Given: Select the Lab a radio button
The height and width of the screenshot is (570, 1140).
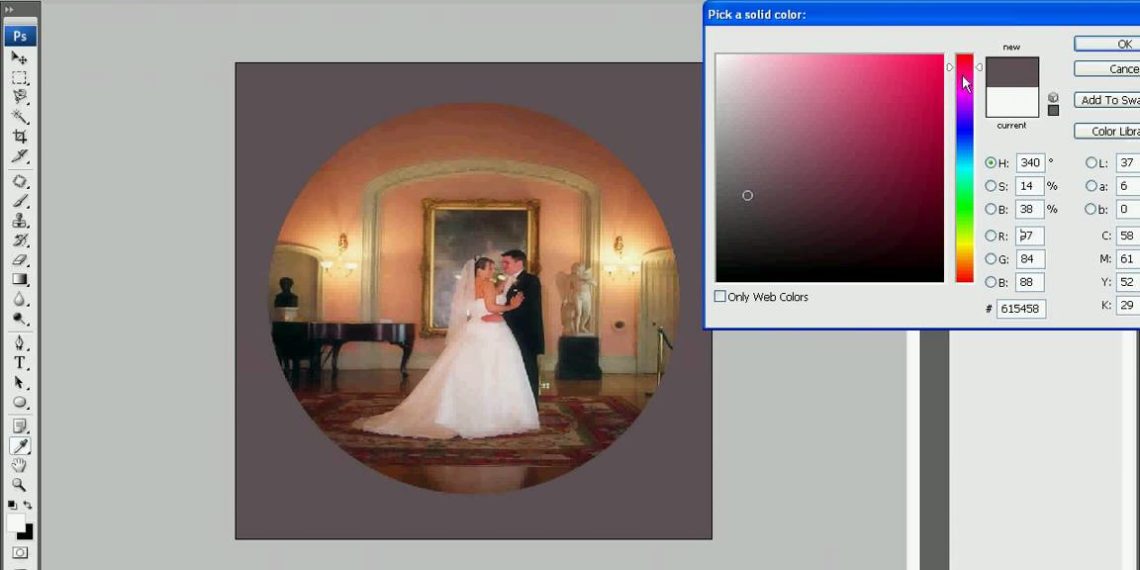Looking at the screenshot, I should [1091, 186].
